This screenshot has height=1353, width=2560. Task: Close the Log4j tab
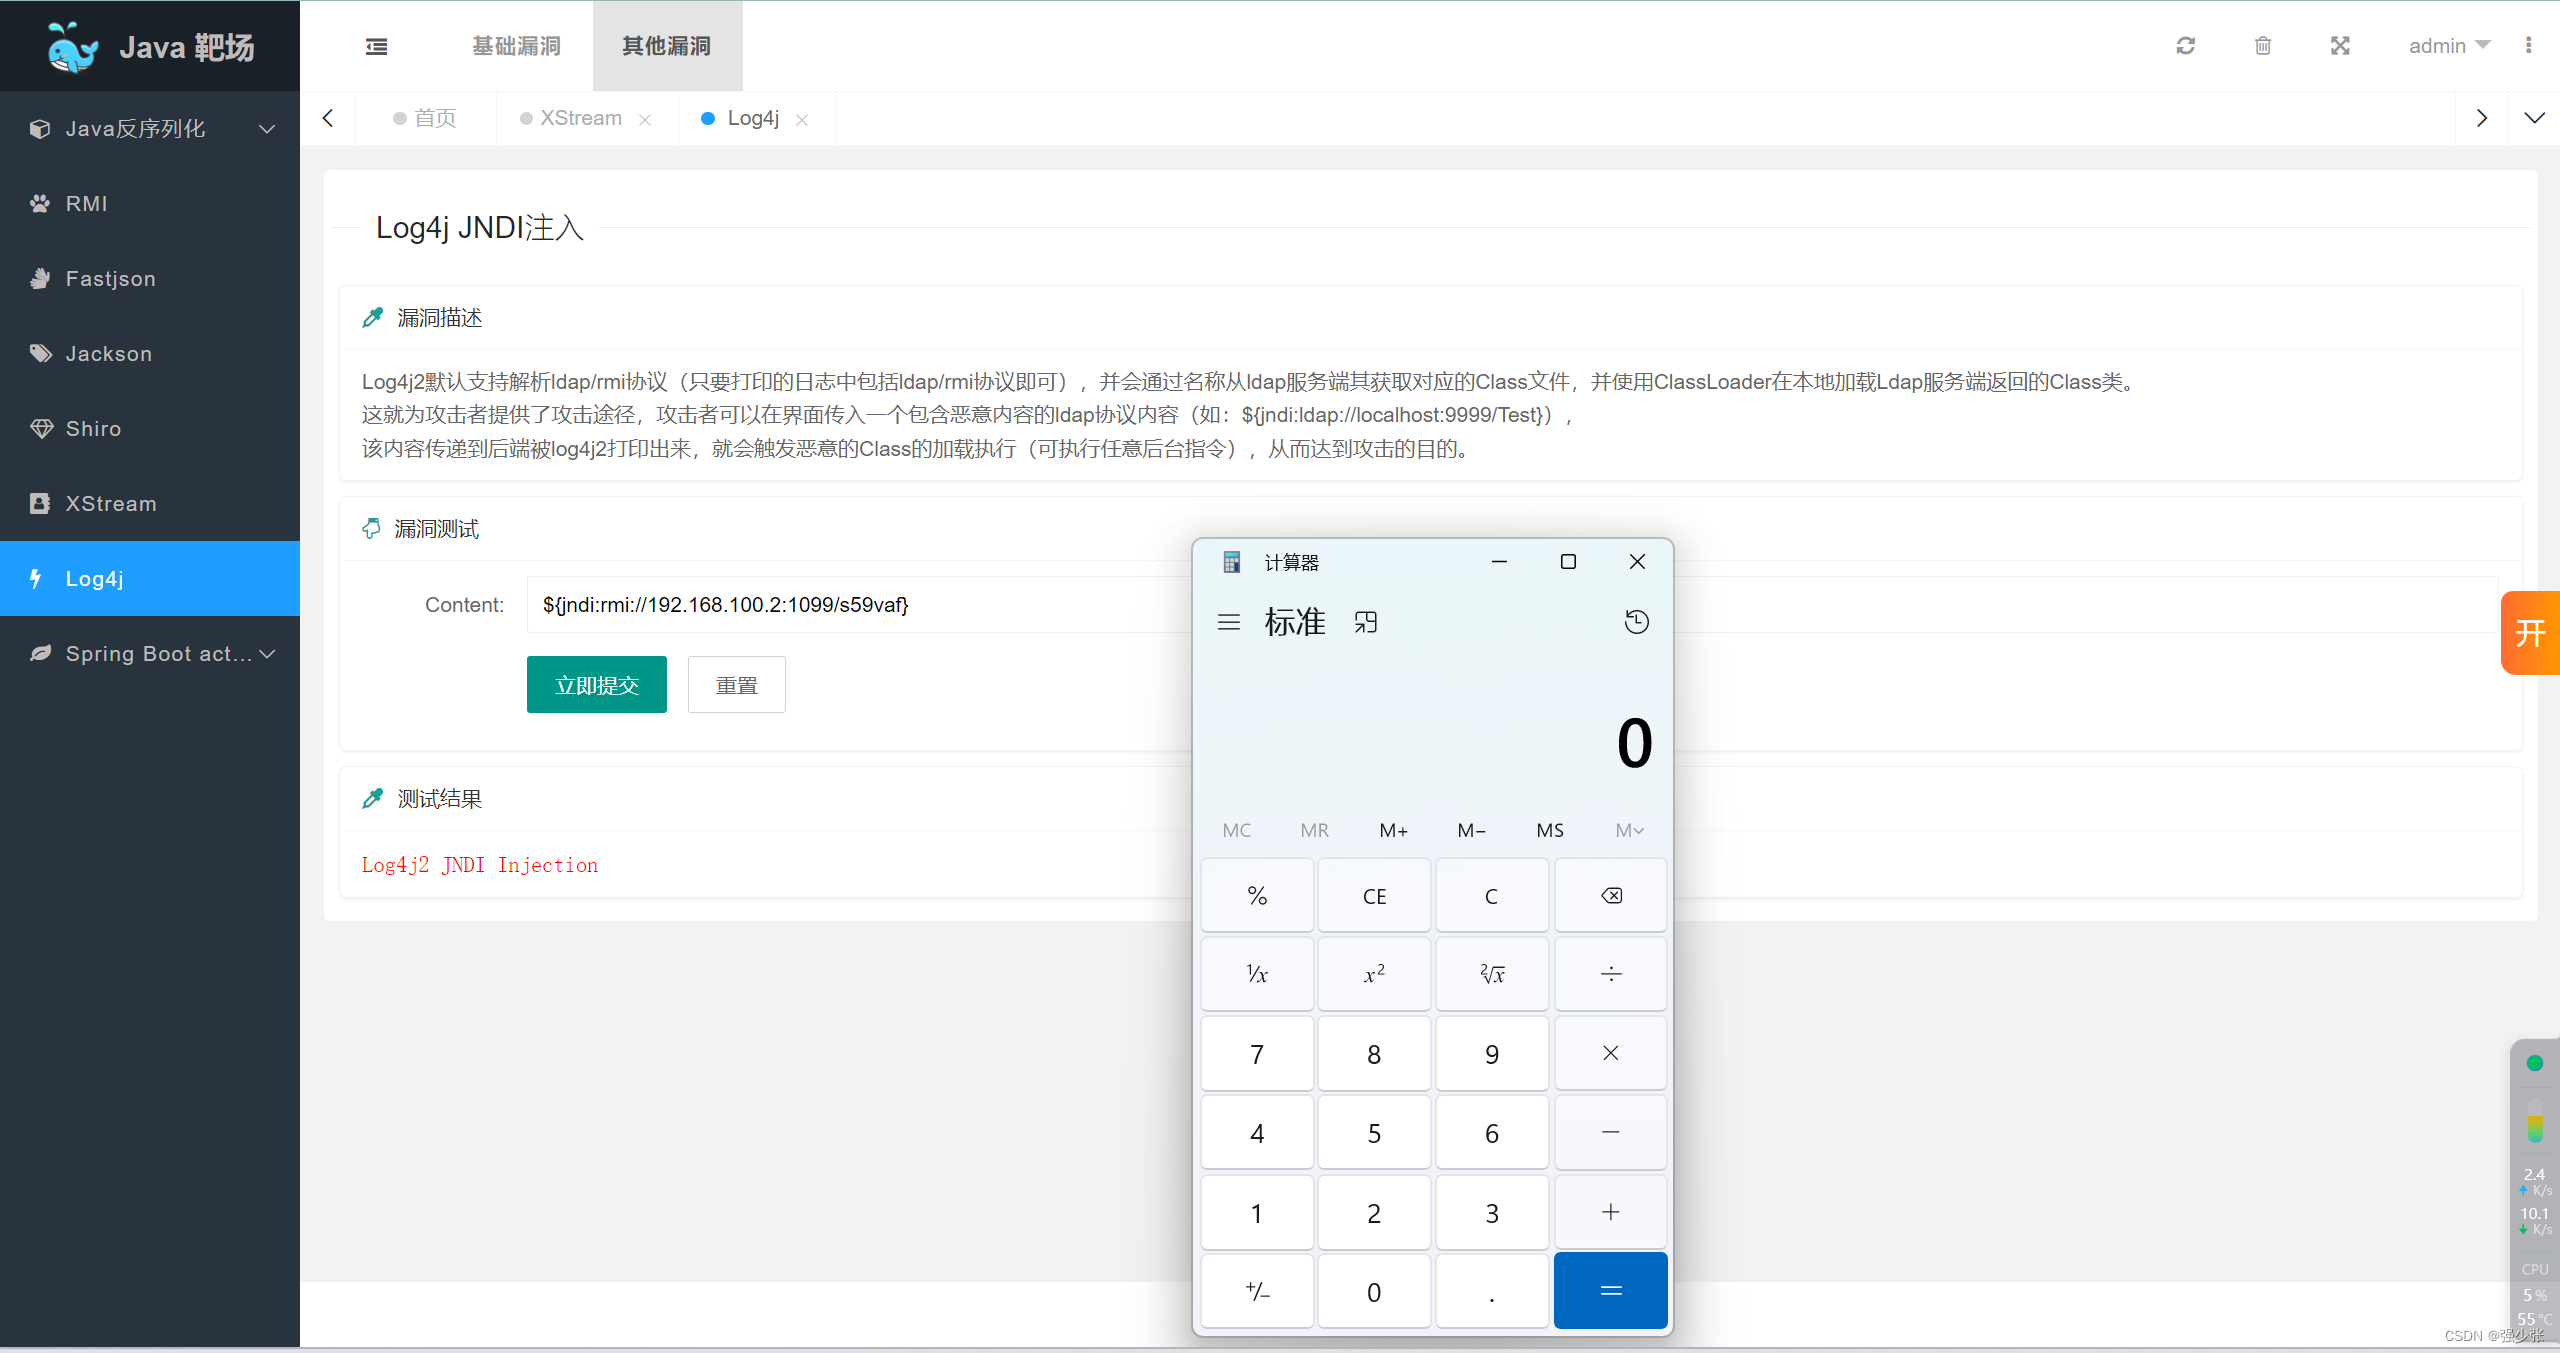(802, 120)
